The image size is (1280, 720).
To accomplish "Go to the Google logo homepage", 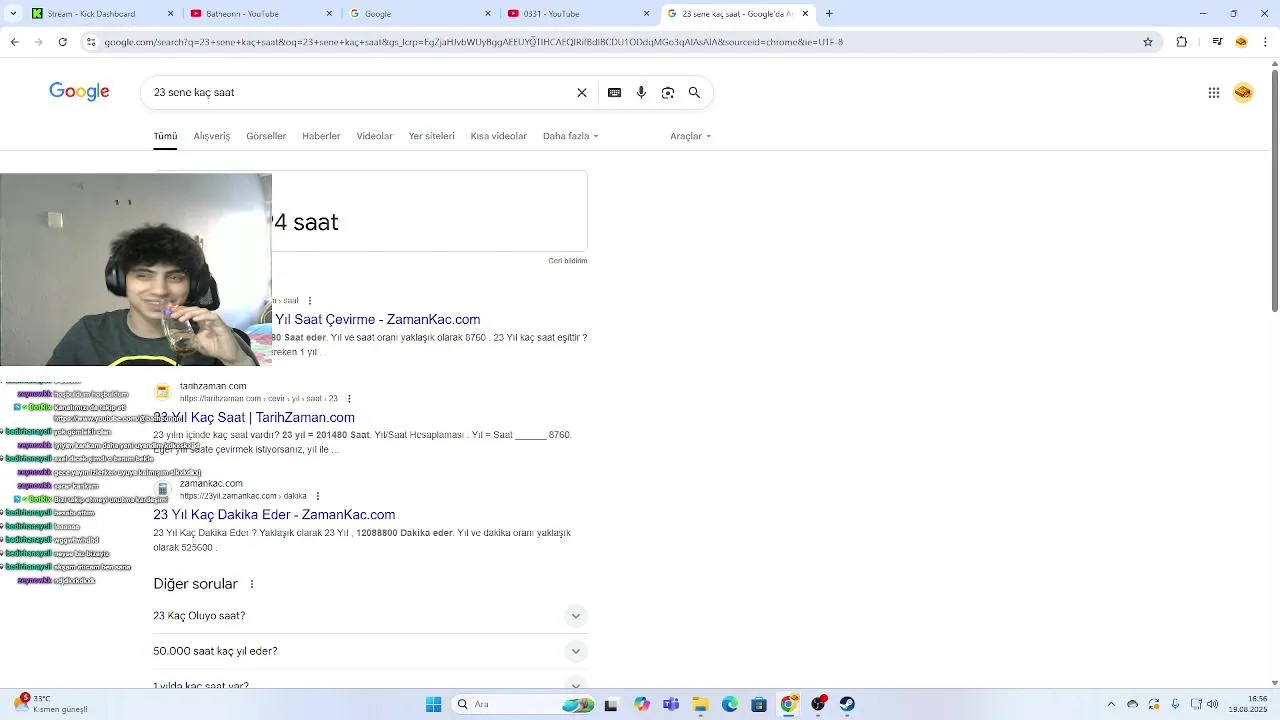I will [x=79, y=92].
